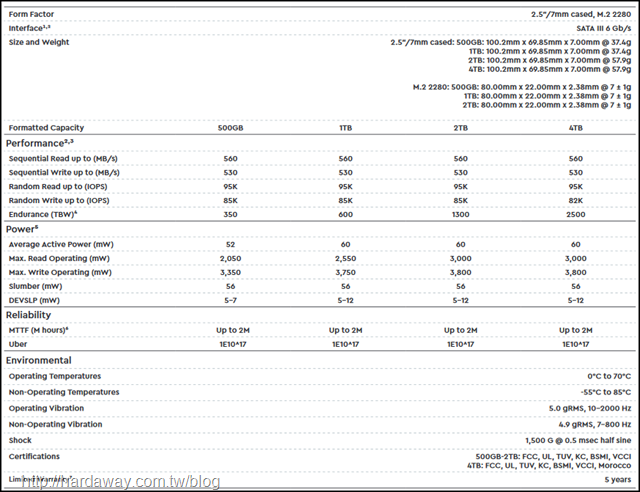The width and height of the screenshot is (640, 492).
Task: Select the 4TB Sequential Write value 530
Action: coord(576,172)
